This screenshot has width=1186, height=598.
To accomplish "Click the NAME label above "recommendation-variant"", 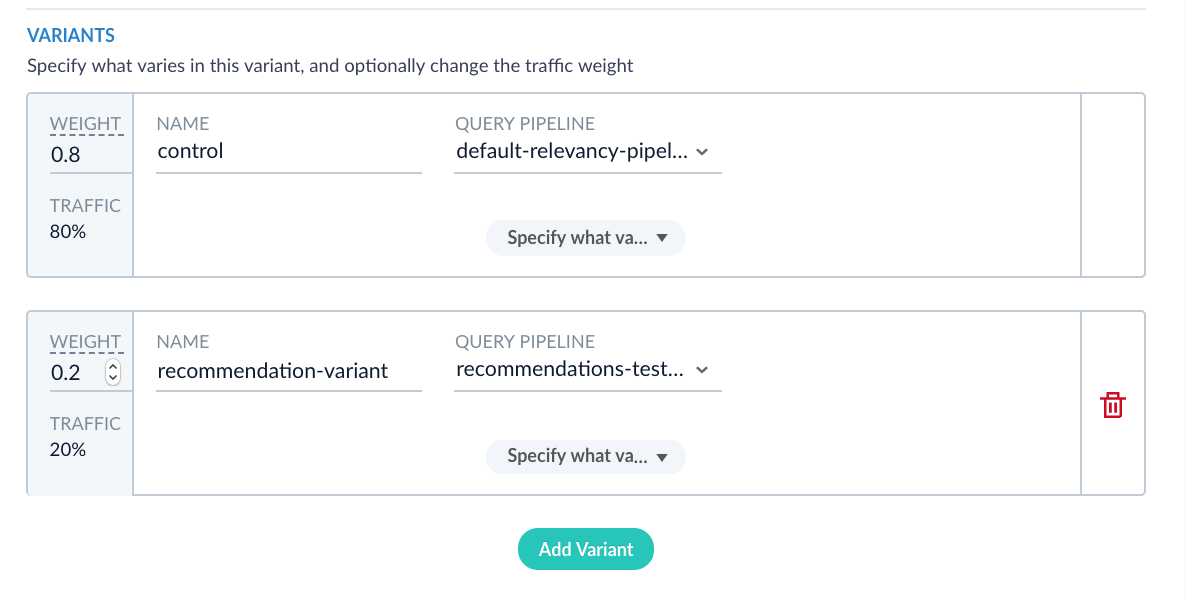I will 183,342.
